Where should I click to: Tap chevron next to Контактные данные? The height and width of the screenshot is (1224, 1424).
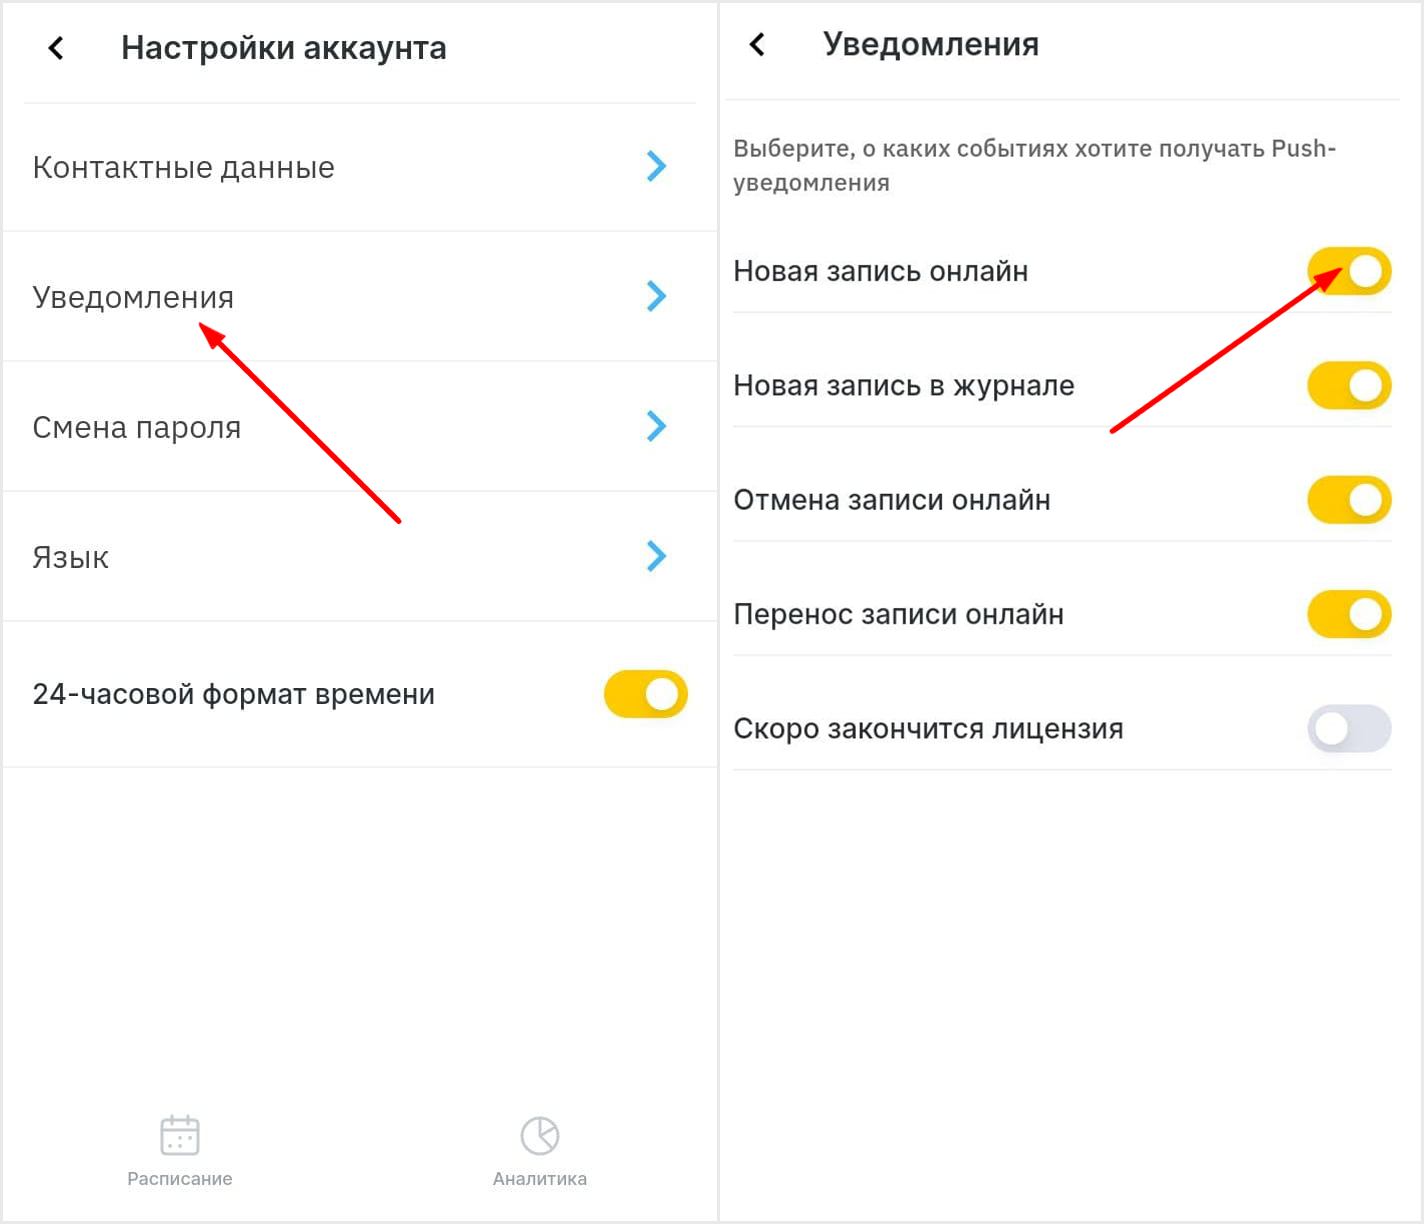[x=656, y=166]
